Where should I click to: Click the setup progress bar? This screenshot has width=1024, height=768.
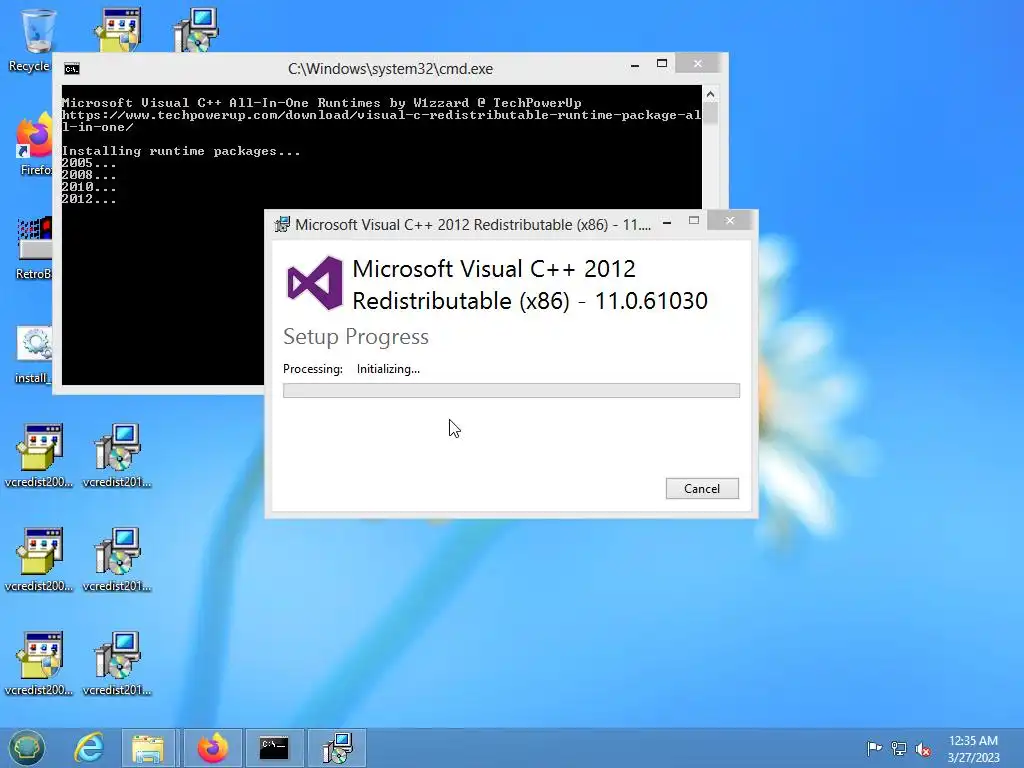tap(511, 391)
